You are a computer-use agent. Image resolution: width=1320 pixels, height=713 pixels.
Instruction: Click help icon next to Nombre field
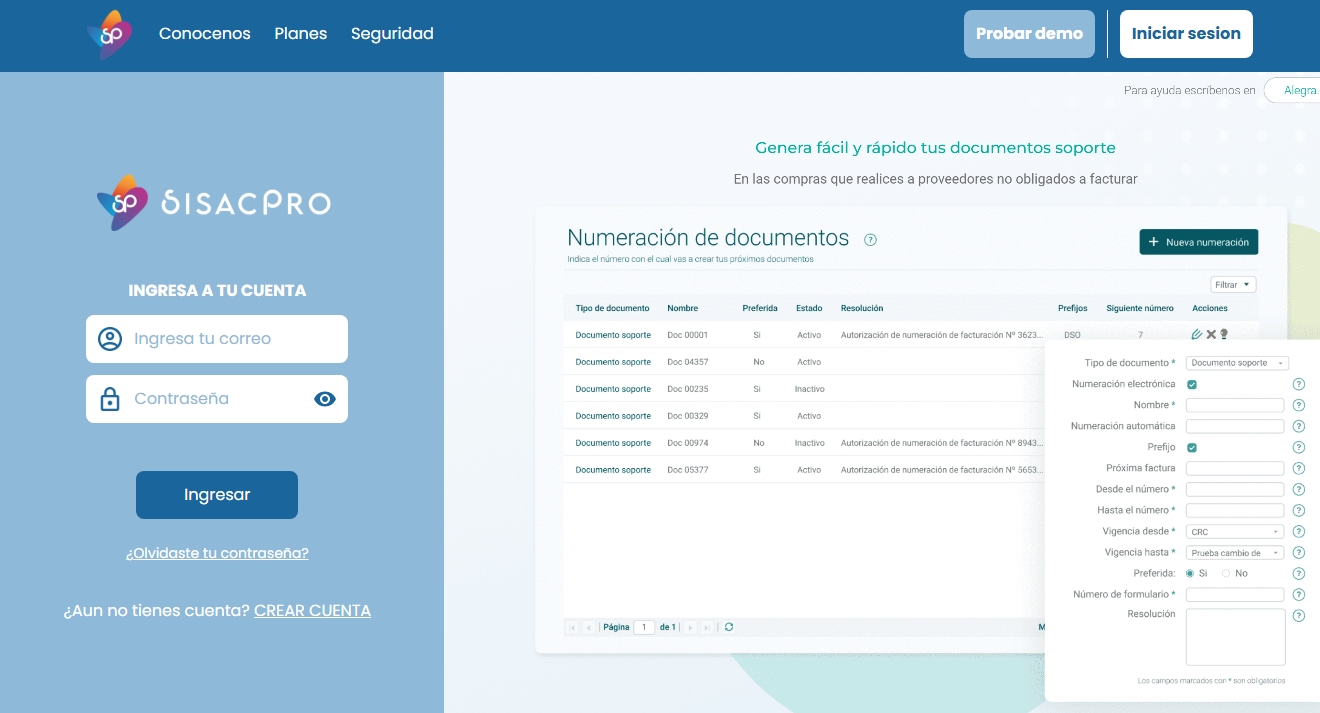pos(1299,405)
